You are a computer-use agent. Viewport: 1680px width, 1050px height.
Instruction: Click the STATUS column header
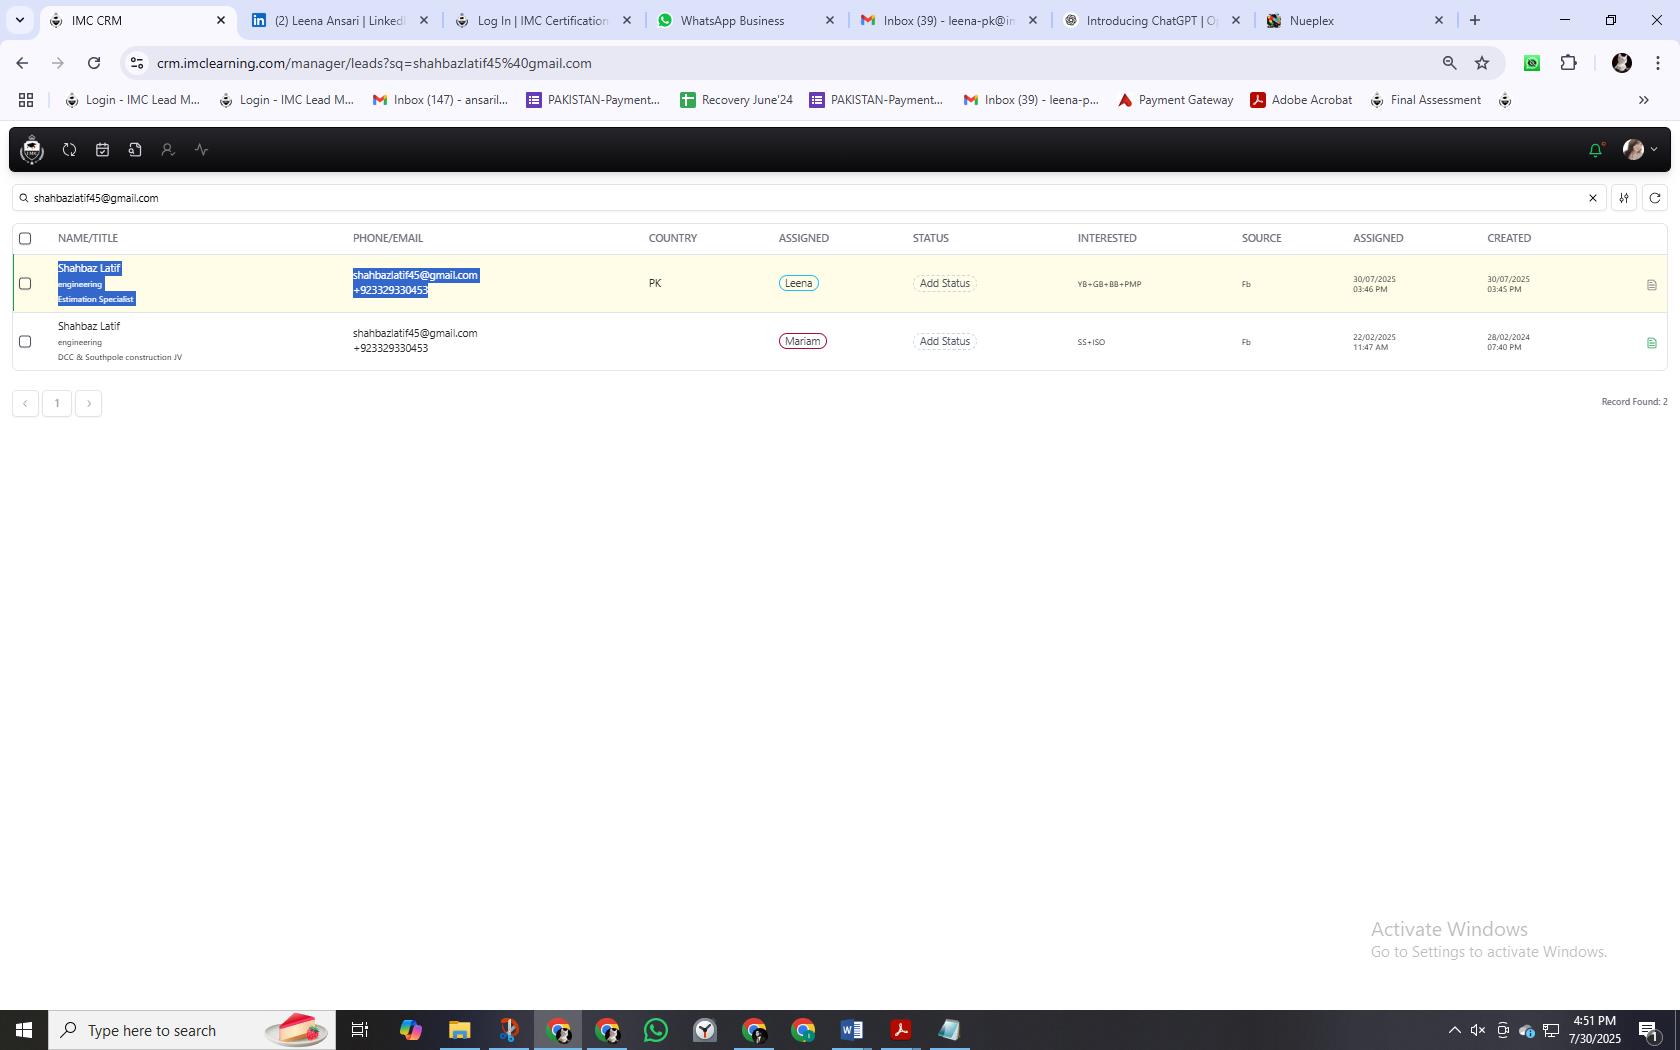pos(931,238)
